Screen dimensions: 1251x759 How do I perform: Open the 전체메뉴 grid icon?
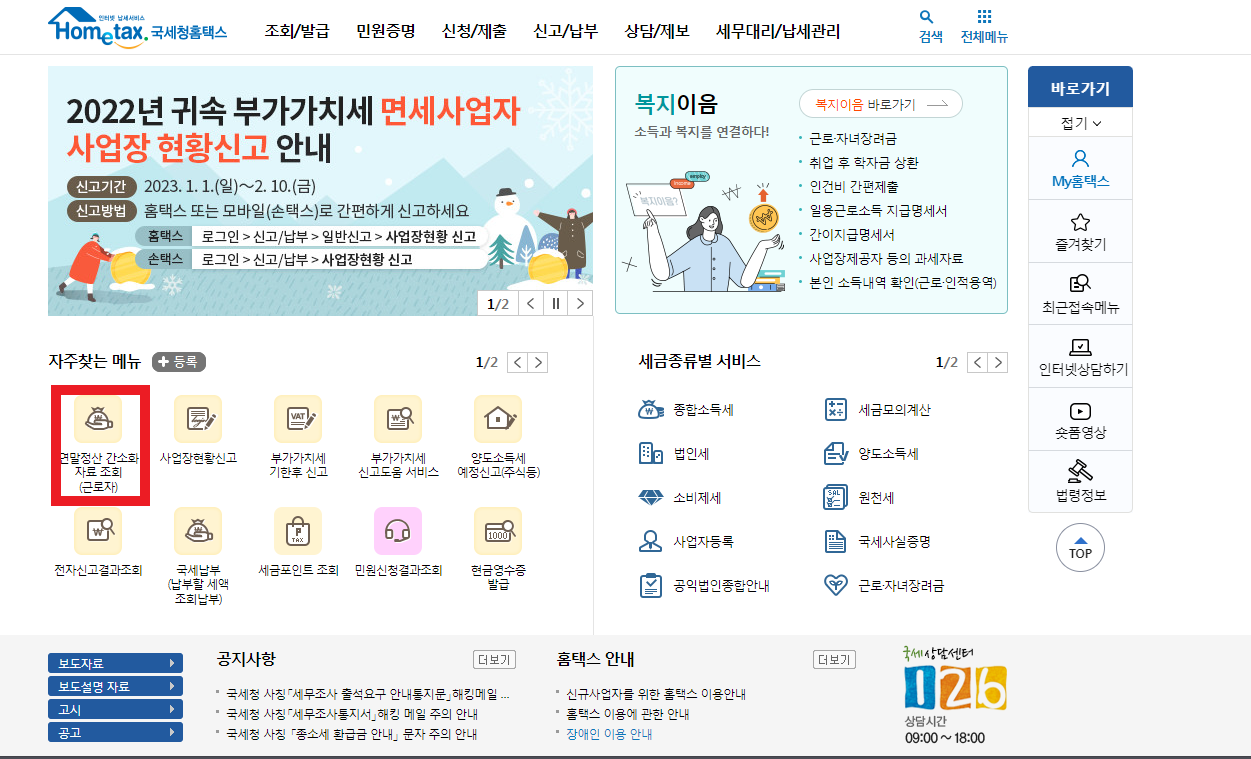coord(984,25)
